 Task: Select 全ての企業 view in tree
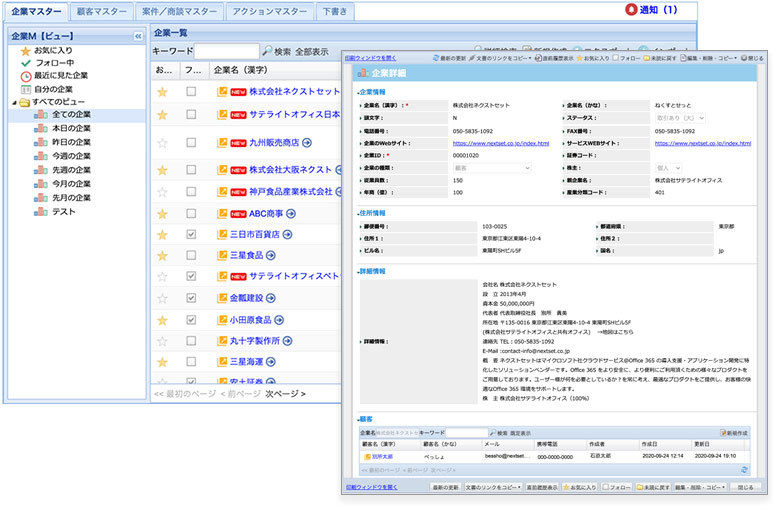pos(71,115)
